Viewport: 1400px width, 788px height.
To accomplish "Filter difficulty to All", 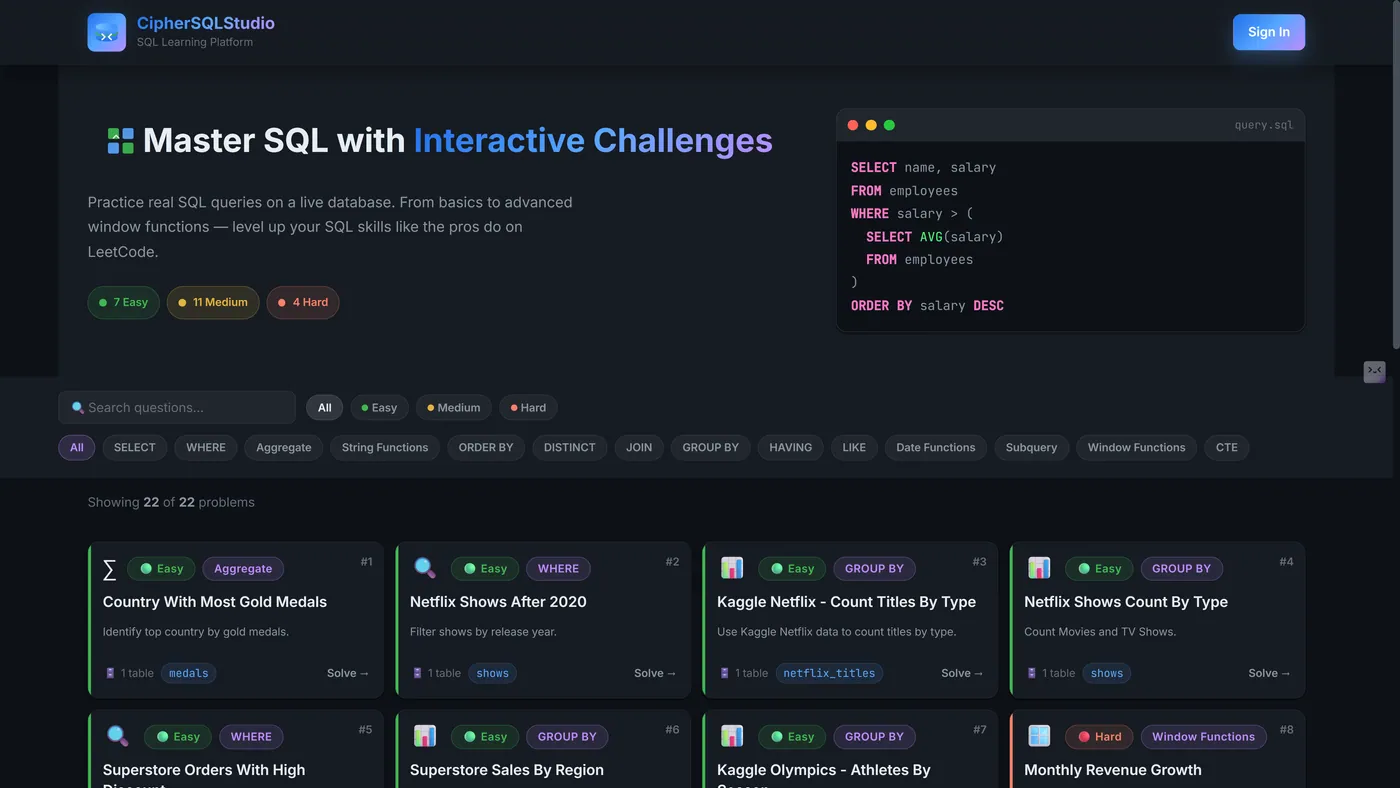I will 325,407.
